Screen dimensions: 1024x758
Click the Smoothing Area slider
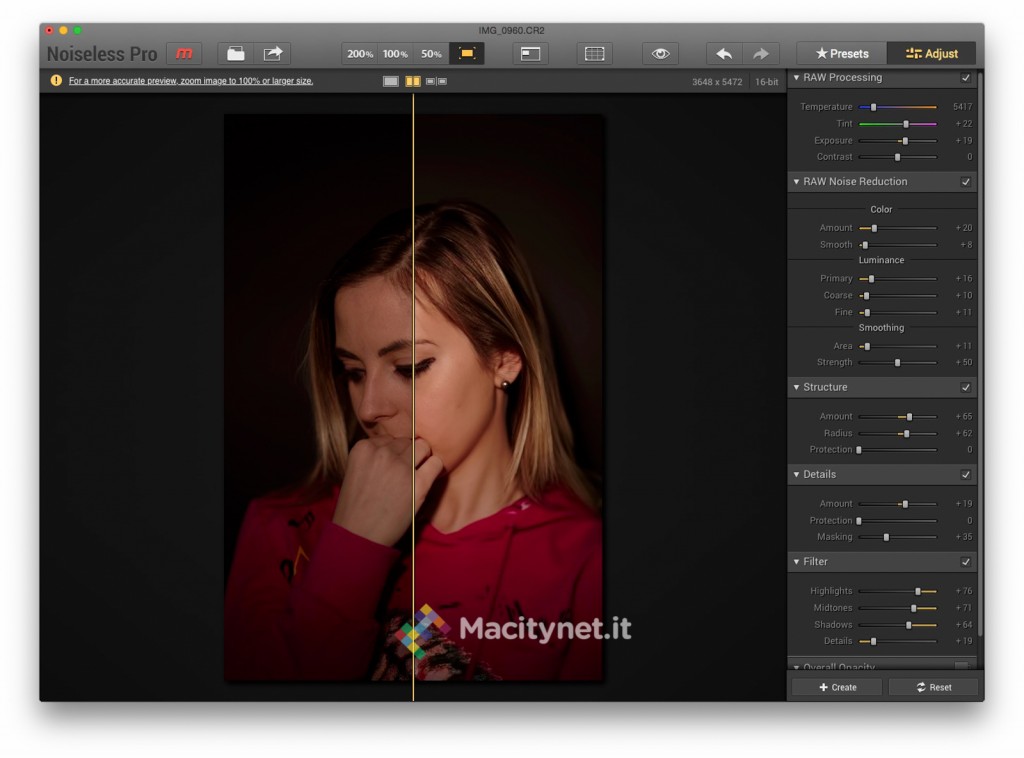(x=898, y=346)
